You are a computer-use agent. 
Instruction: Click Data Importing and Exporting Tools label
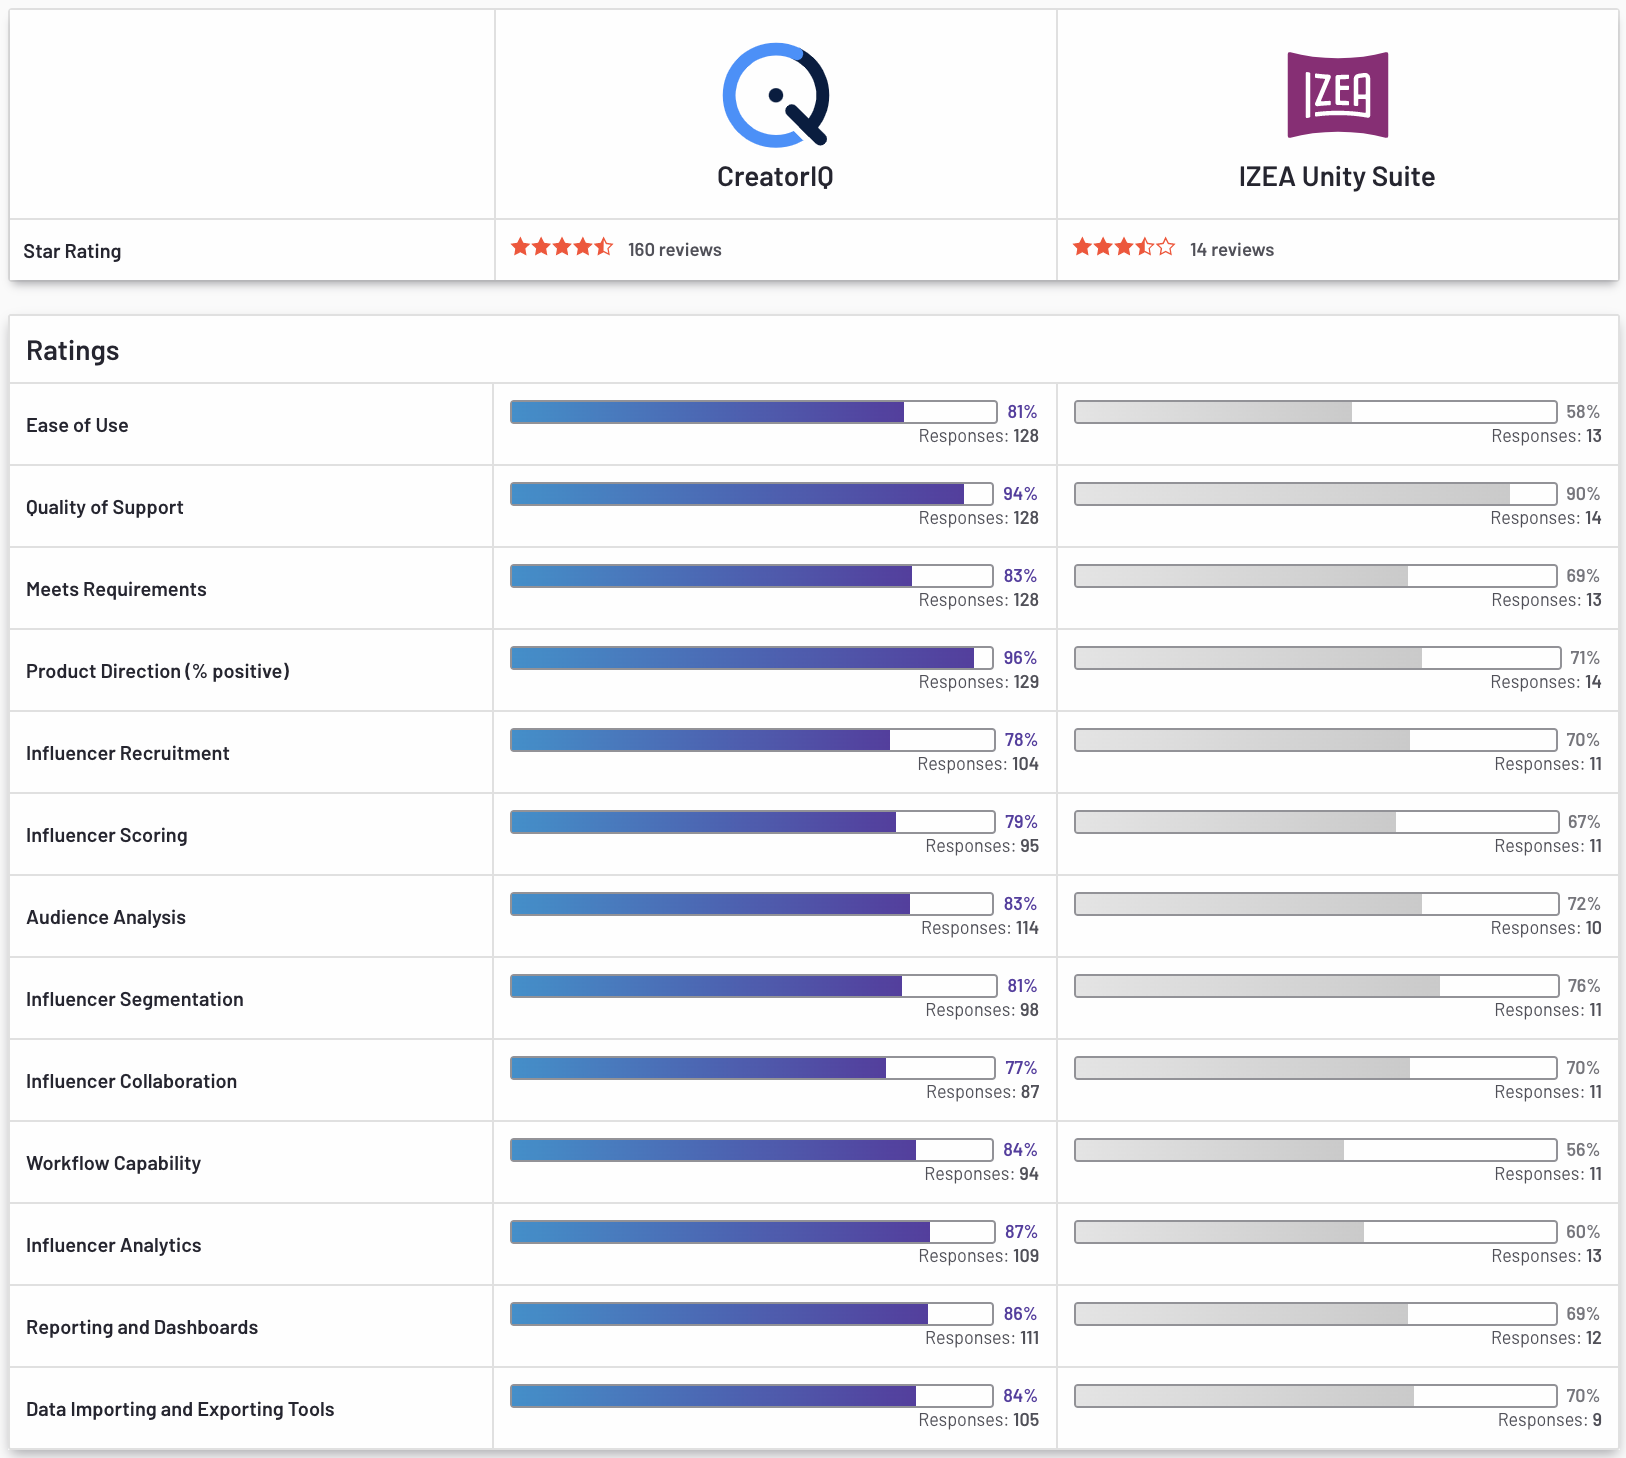point(180,1410)
